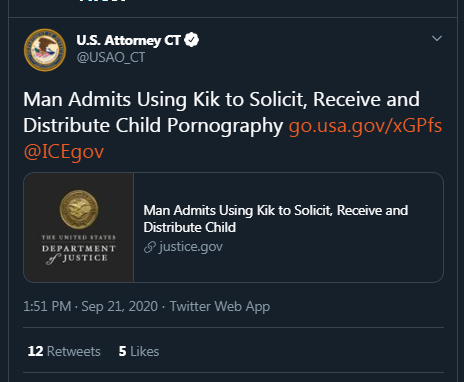Open the Twitter Web App source link
Screen dimensions: 464x382
(x=220, y=306)
